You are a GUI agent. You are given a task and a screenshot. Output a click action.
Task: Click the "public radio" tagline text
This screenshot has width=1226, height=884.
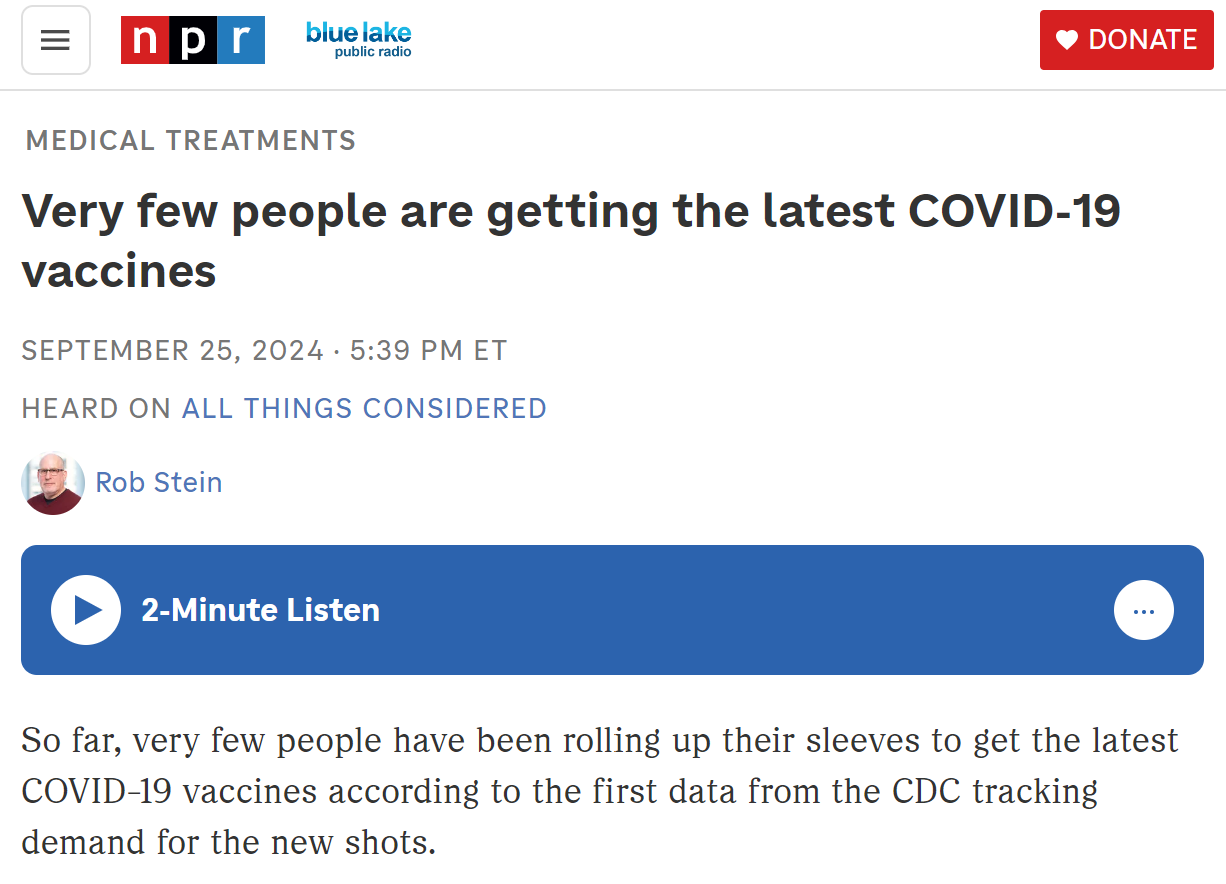(373, 53)
